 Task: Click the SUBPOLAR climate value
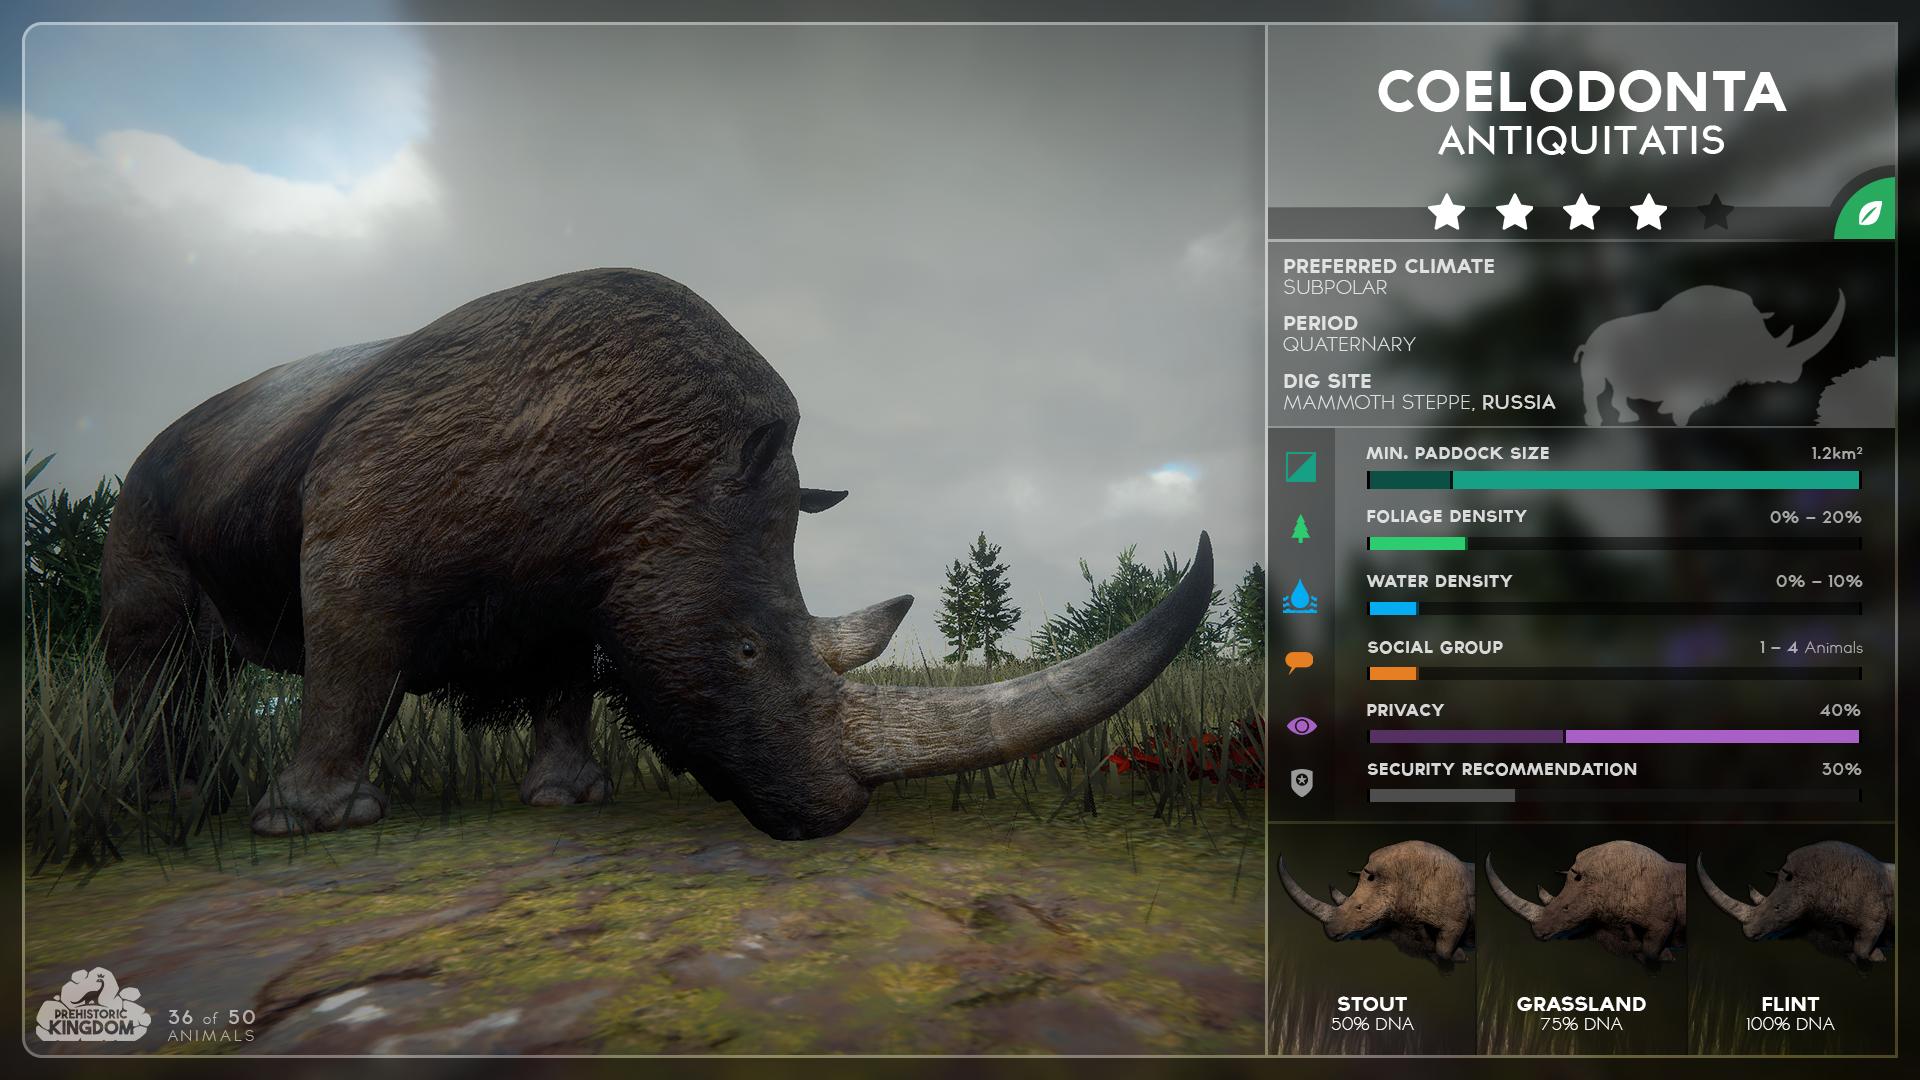(x=1335, y=288)
